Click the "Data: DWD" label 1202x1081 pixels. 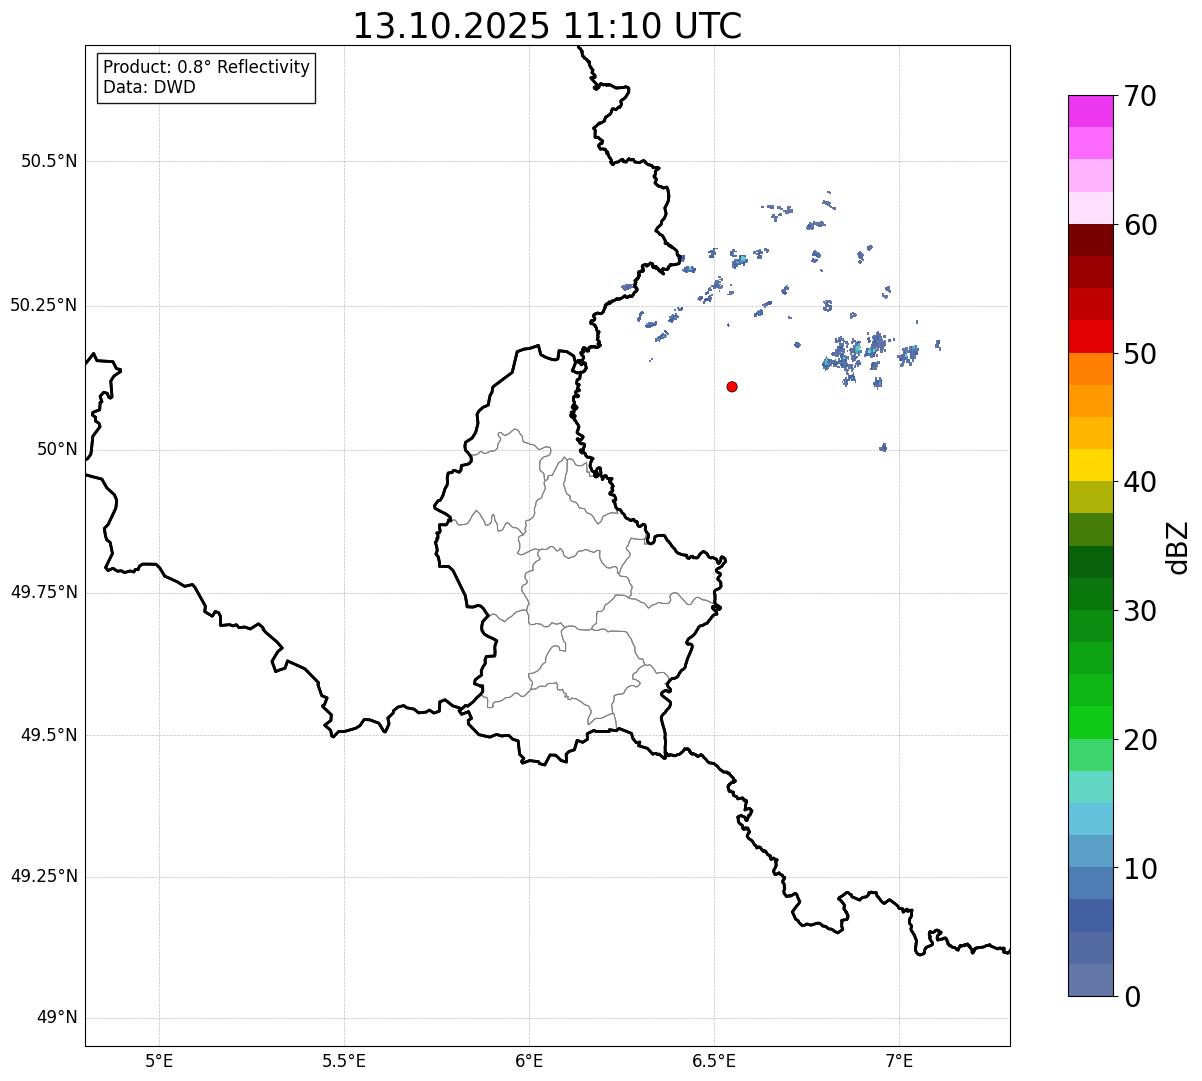point(149,87)
